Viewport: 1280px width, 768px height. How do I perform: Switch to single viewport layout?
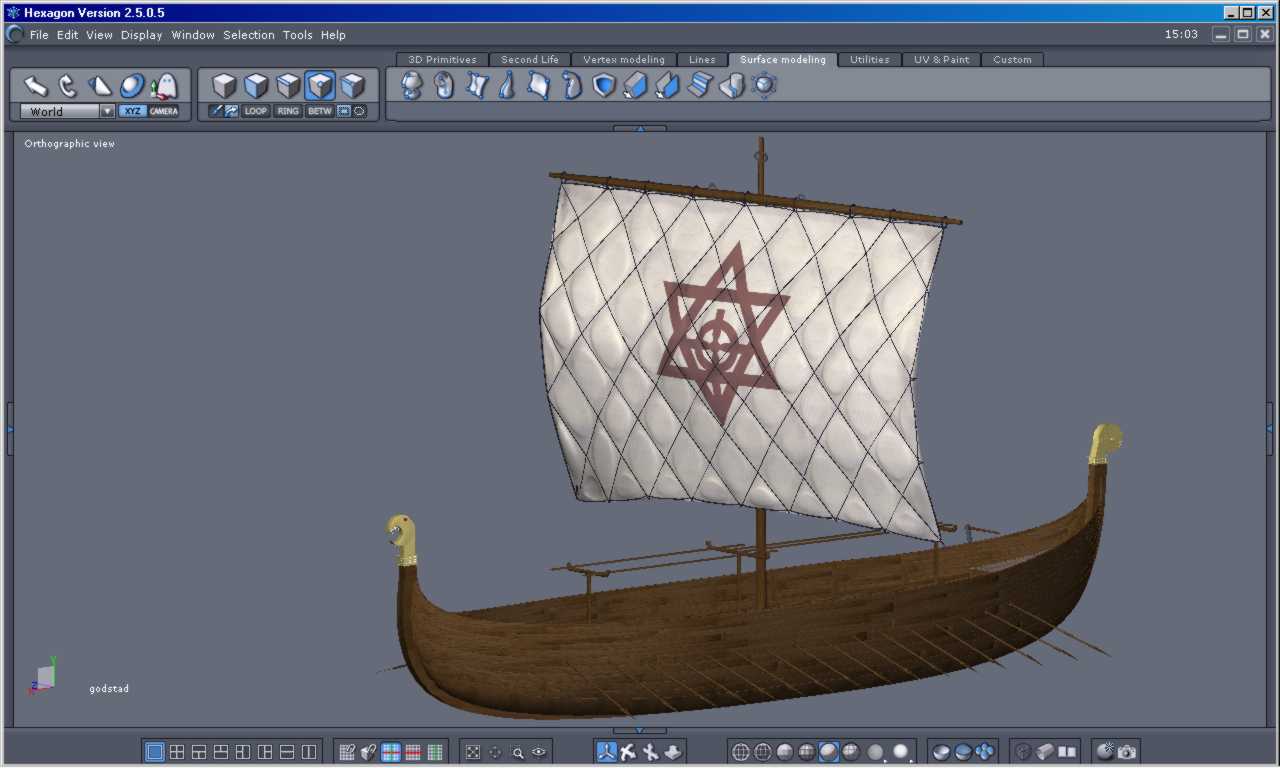[x=155, y=752]
